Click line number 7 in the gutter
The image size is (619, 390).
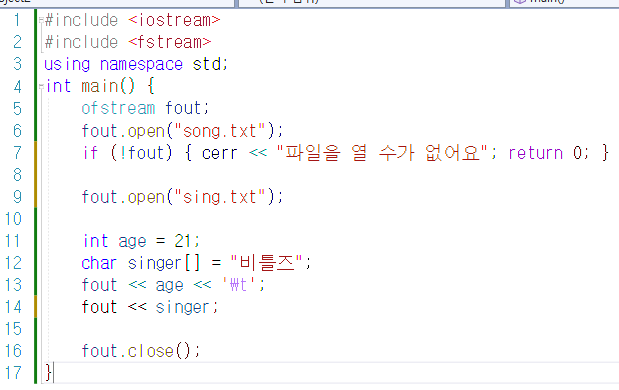17,153
